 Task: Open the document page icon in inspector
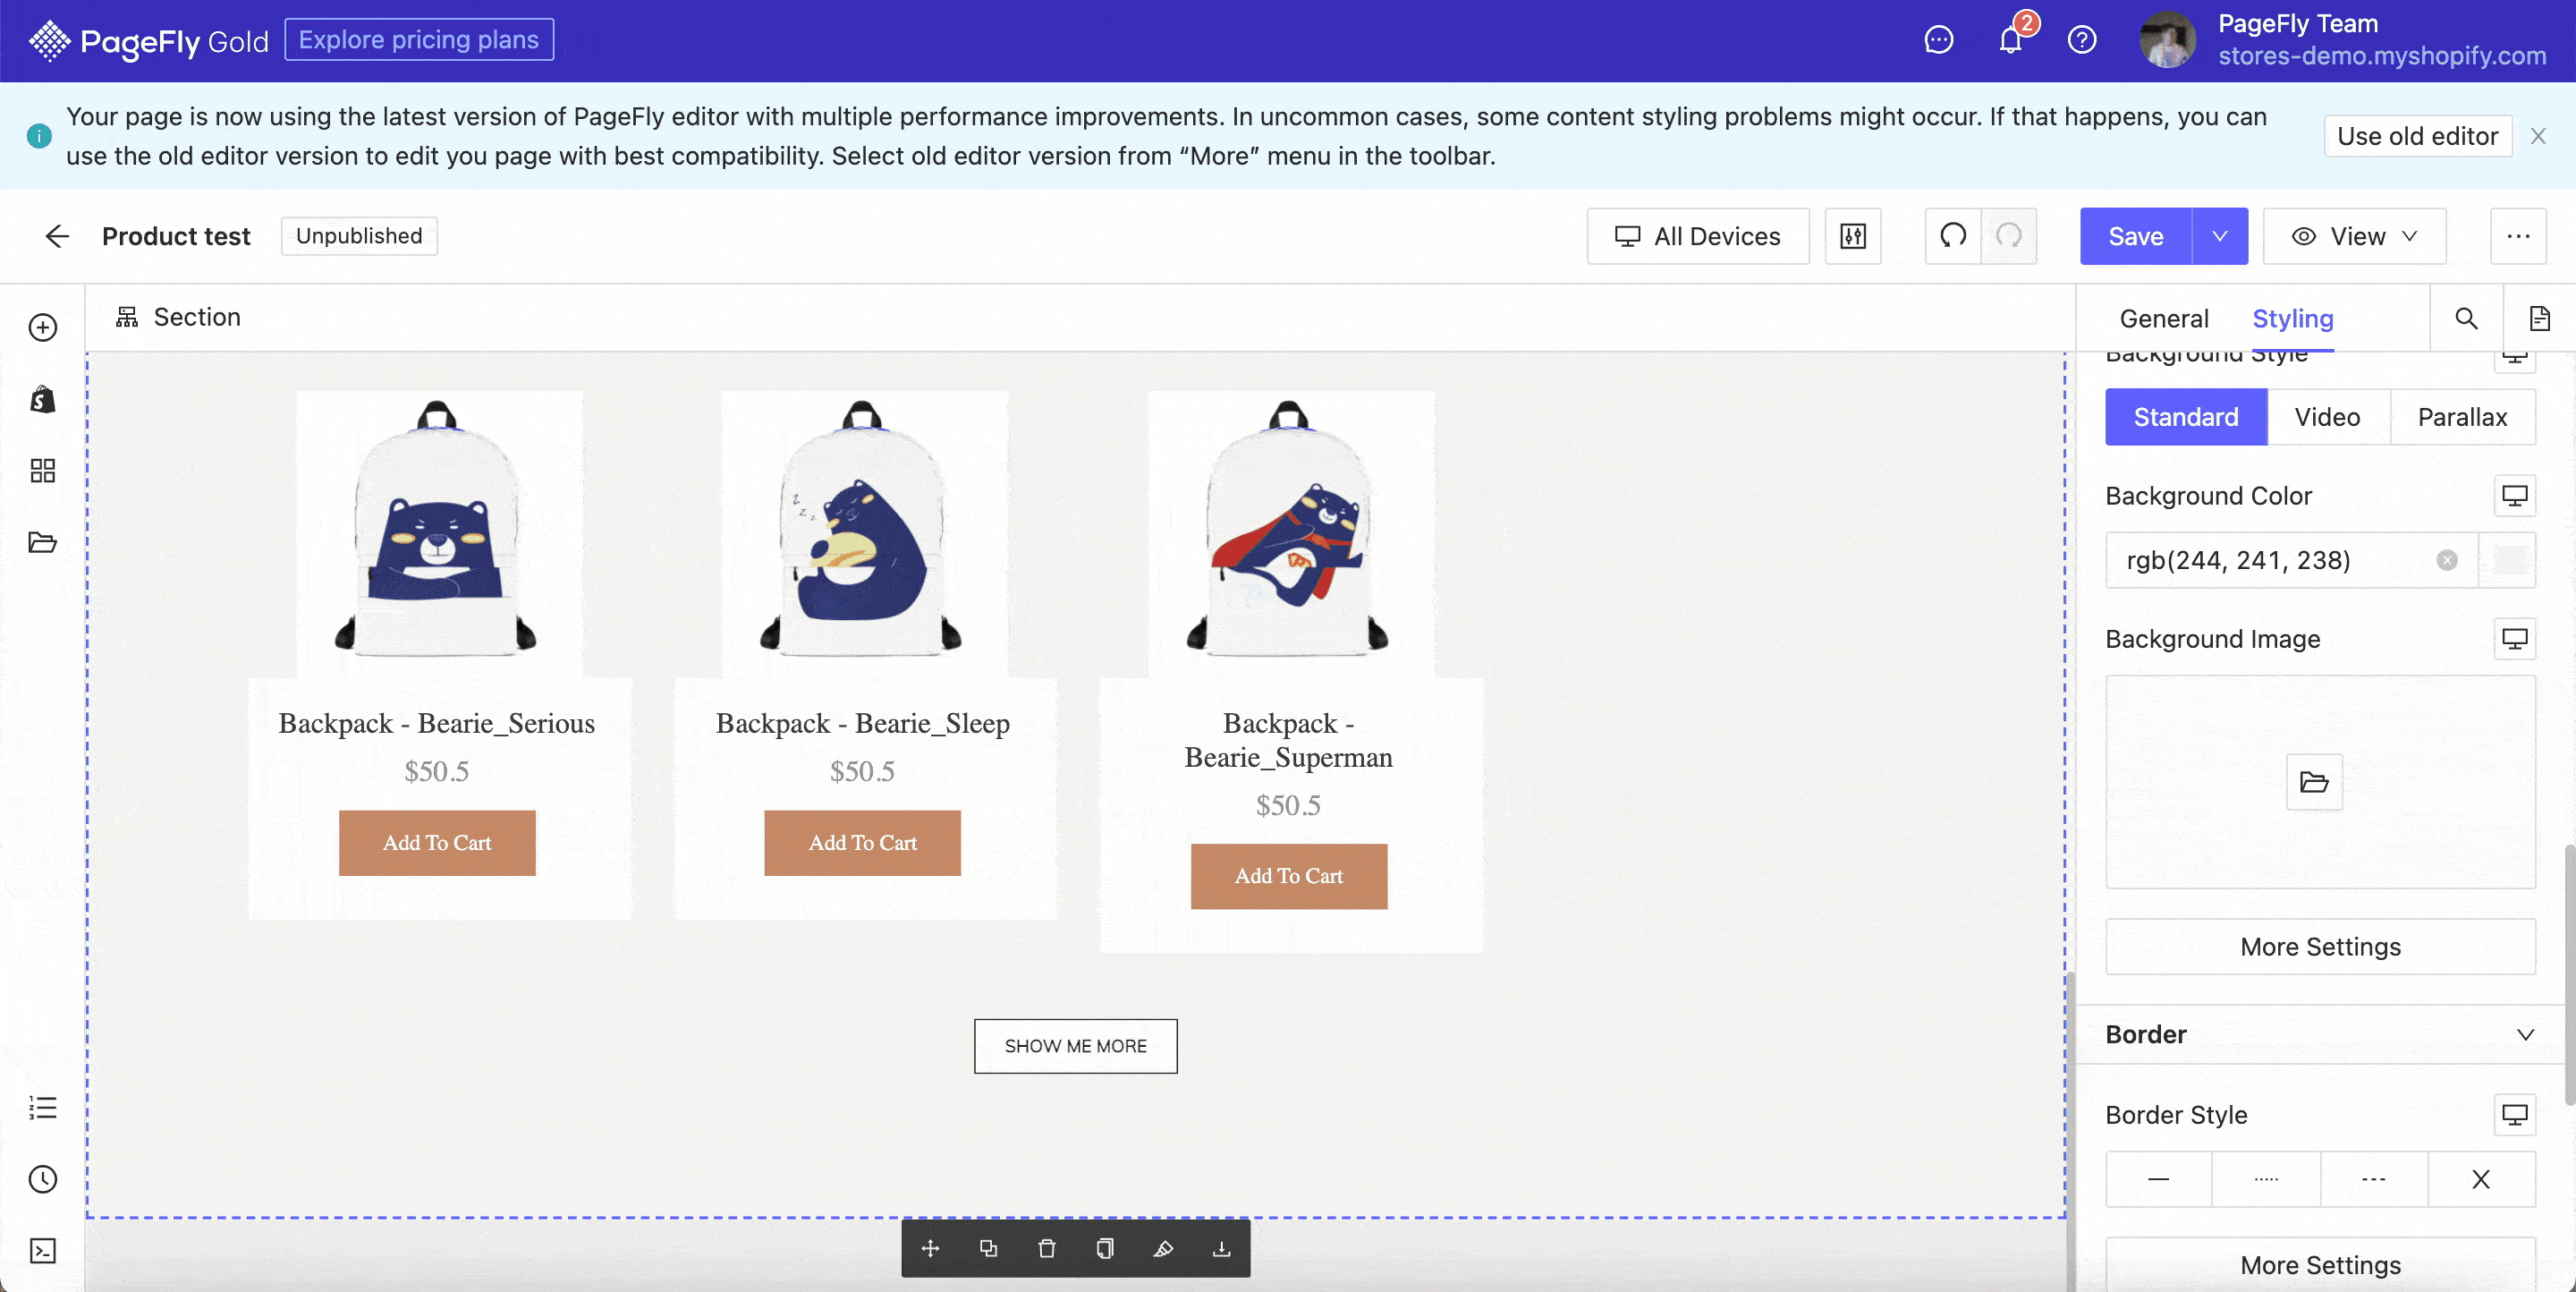(x=2539, y=318)
